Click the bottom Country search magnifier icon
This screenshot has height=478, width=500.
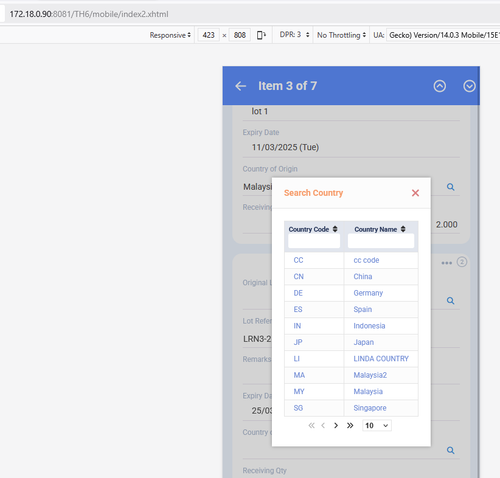tap(450, 450)
